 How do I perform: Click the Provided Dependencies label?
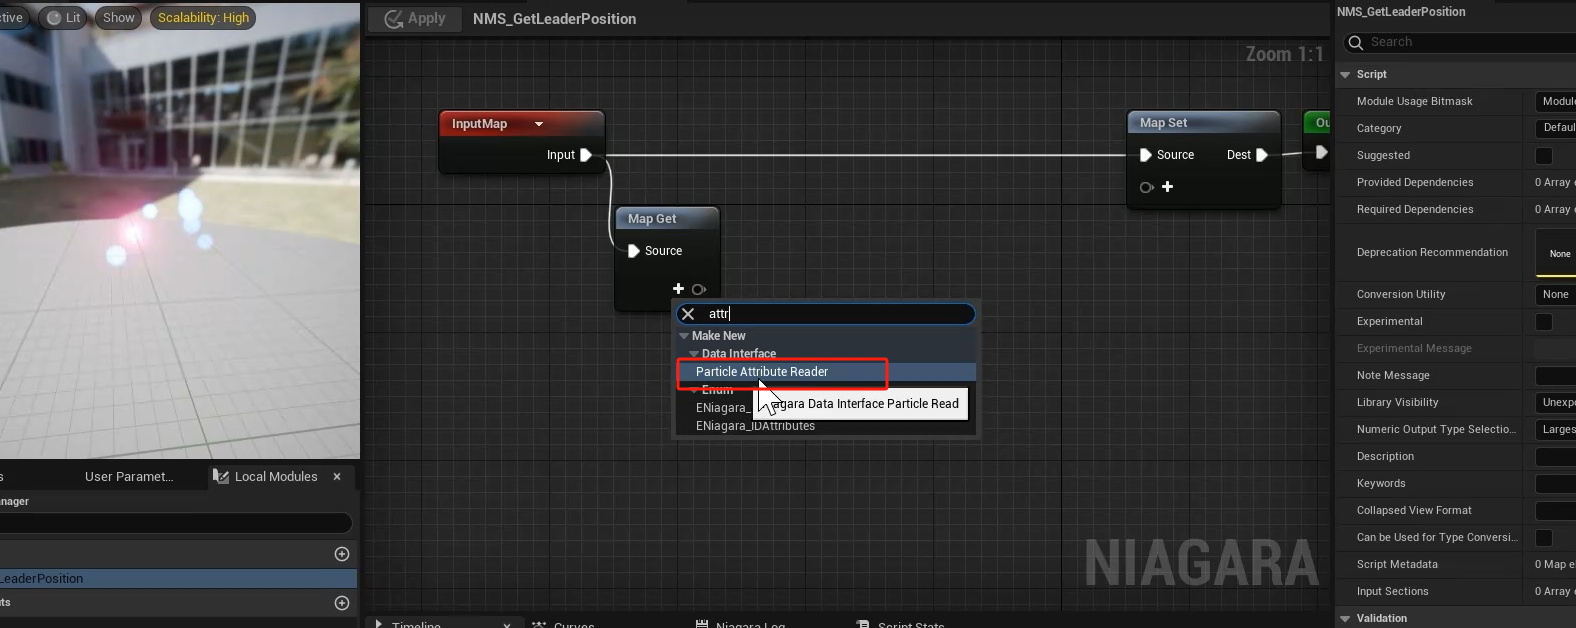pos(1415,183)
